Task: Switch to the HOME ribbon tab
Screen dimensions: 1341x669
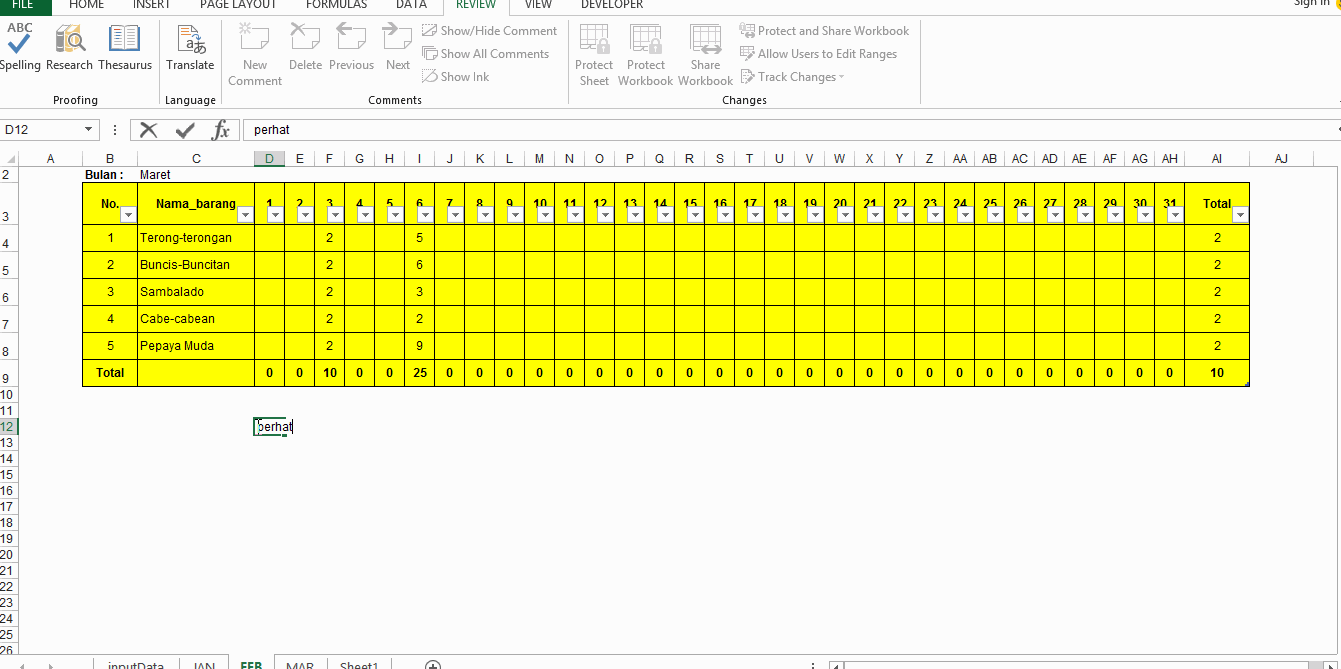Action: pos(86,5)
